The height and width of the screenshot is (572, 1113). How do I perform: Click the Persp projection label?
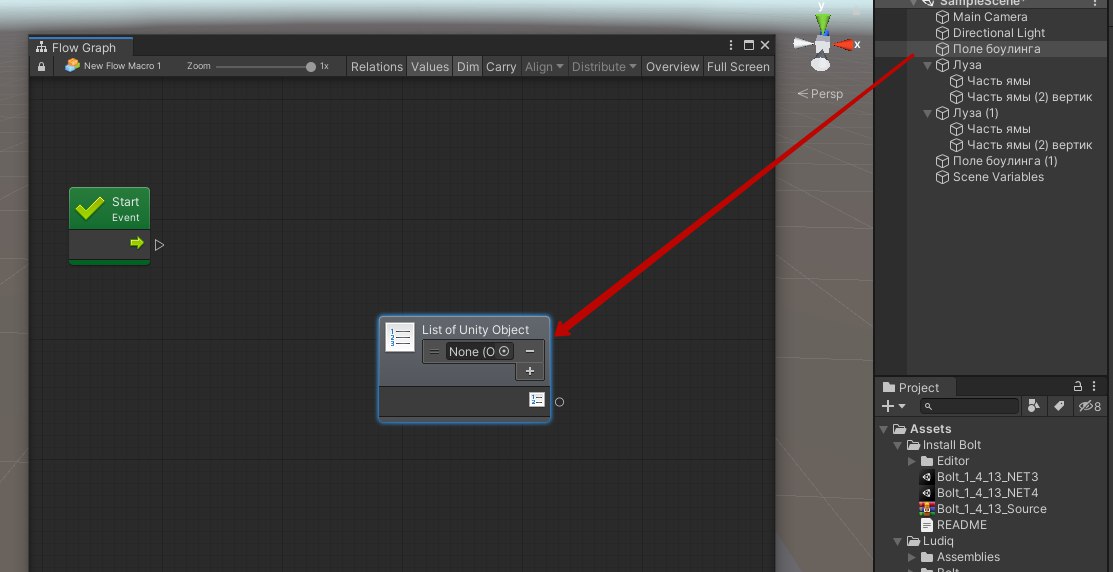coord(821,94)
